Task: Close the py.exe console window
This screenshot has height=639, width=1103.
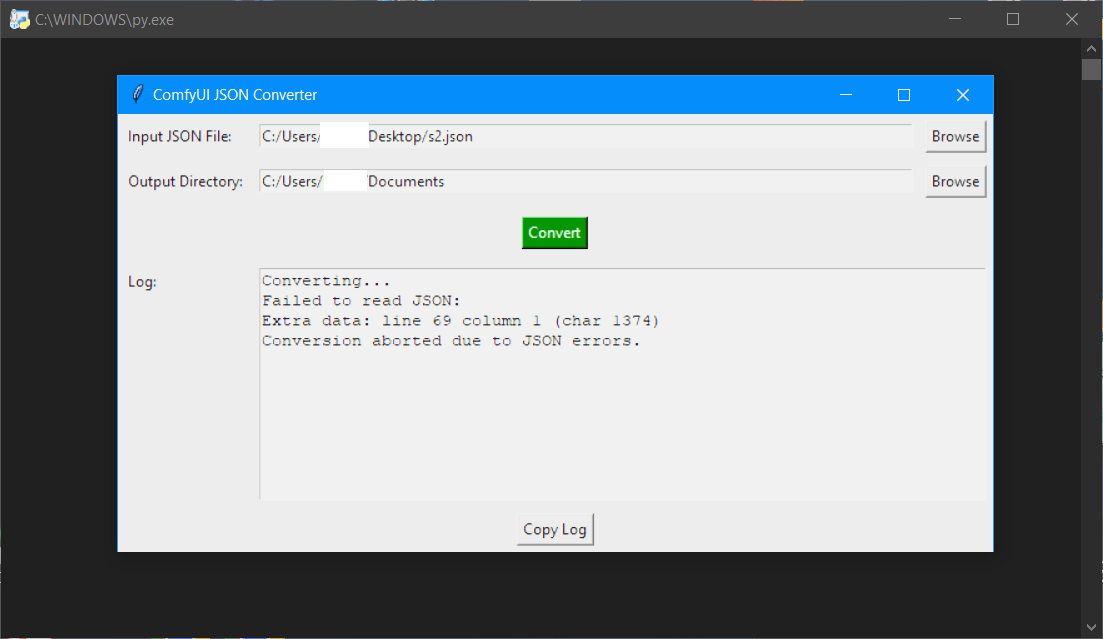Action: (x=1071, y=19)
